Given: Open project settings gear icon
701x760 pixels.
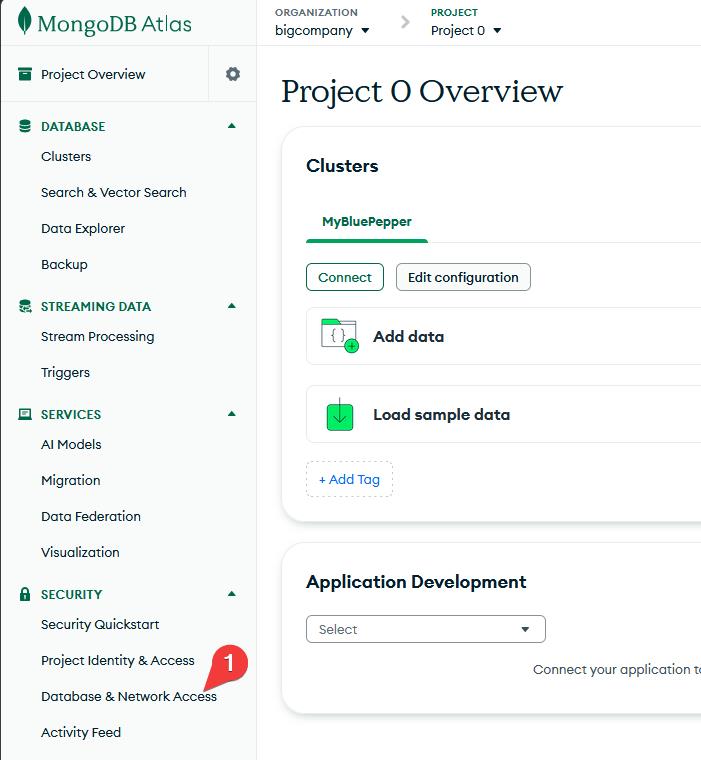Looking at the screenshot, I should tap(233, 74).
